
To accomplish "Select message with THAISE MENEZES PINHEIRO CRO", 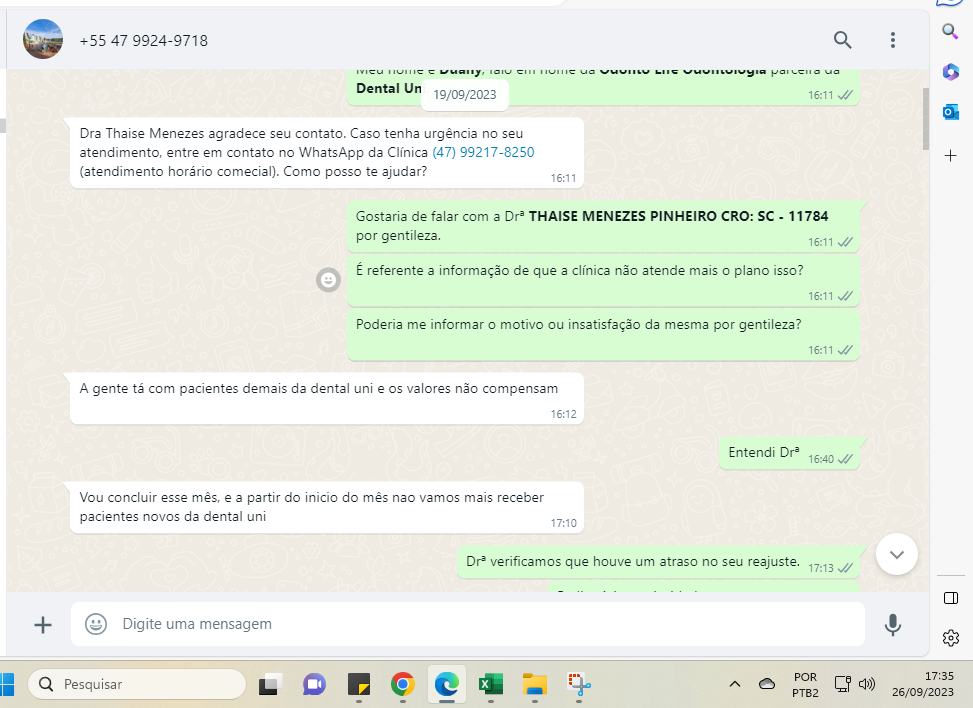I will click(x=603, y=227).
